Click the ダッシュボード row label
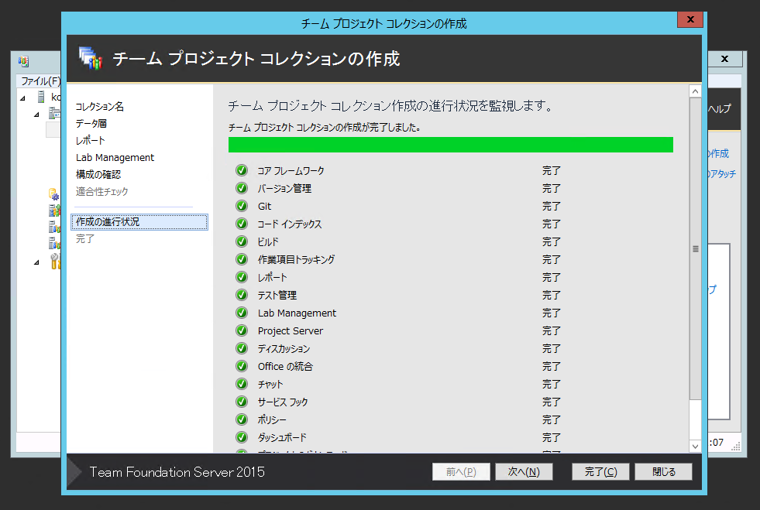The width and height of the screenshot is (760, 510). pyautogui.click(x=282, y=437)
